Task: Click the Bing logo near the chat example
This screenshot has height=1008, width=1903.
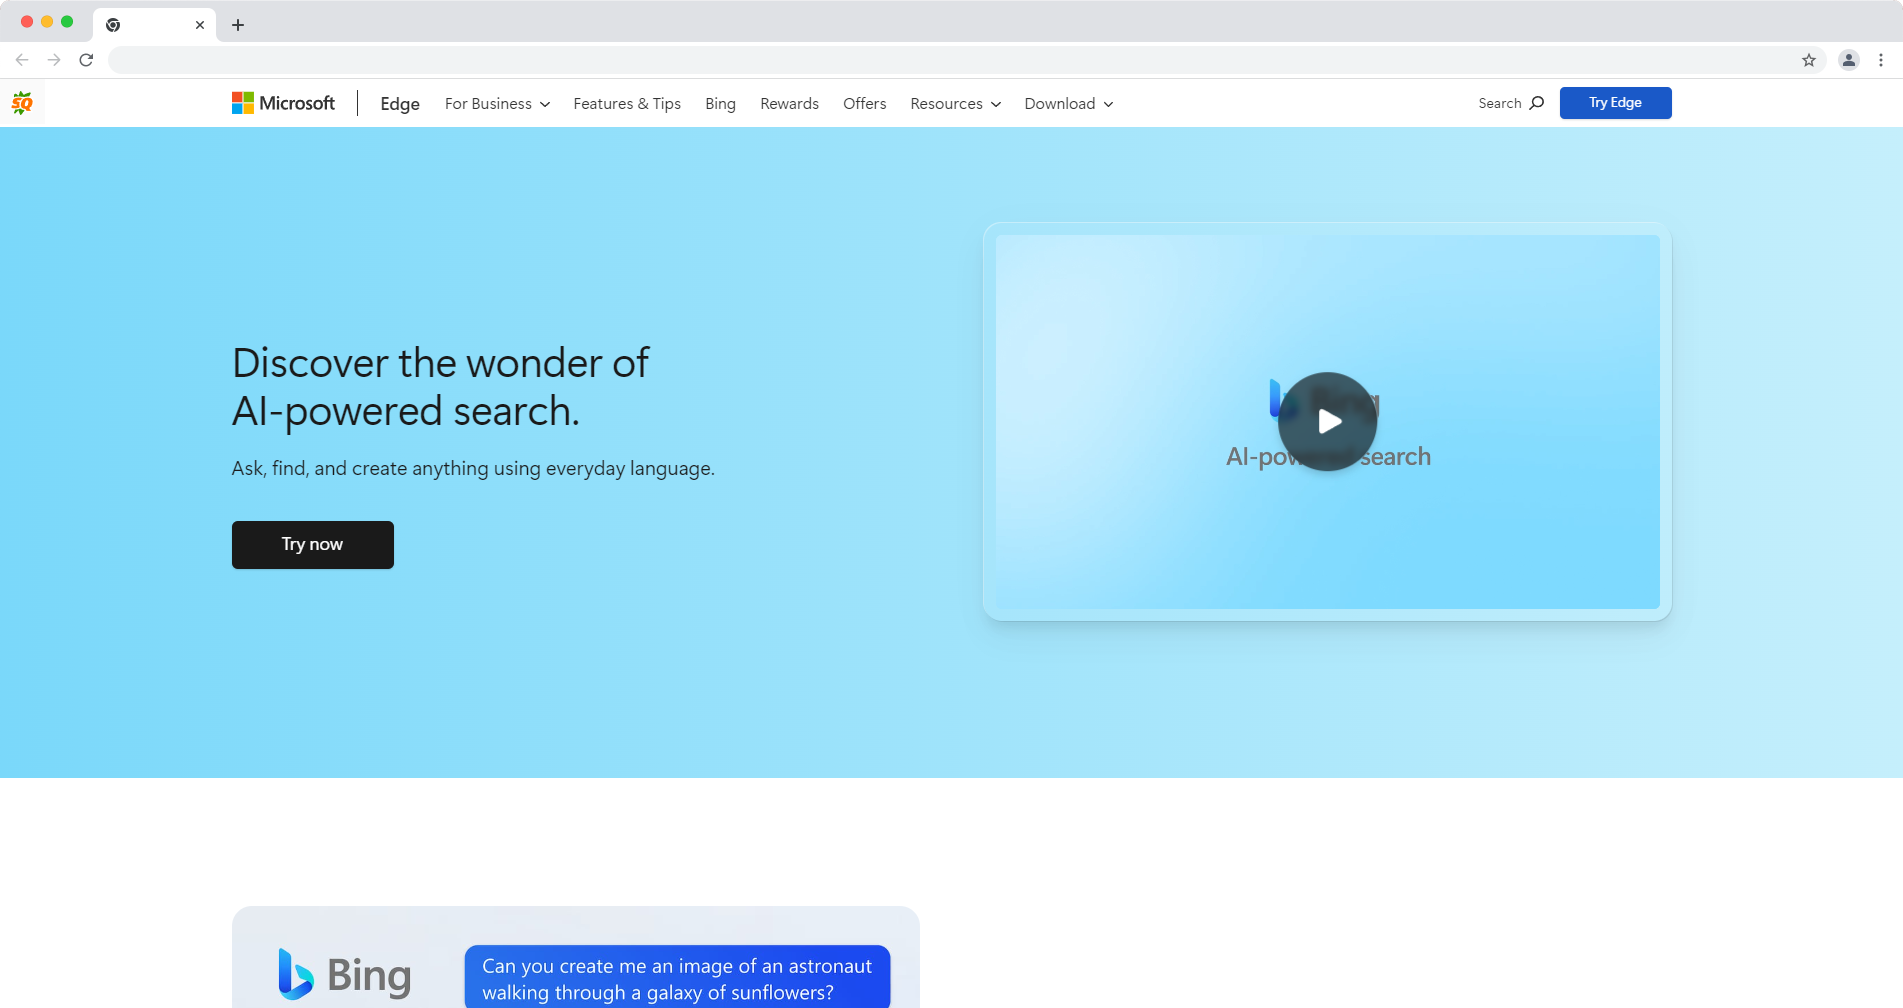Action: point(344,972)
